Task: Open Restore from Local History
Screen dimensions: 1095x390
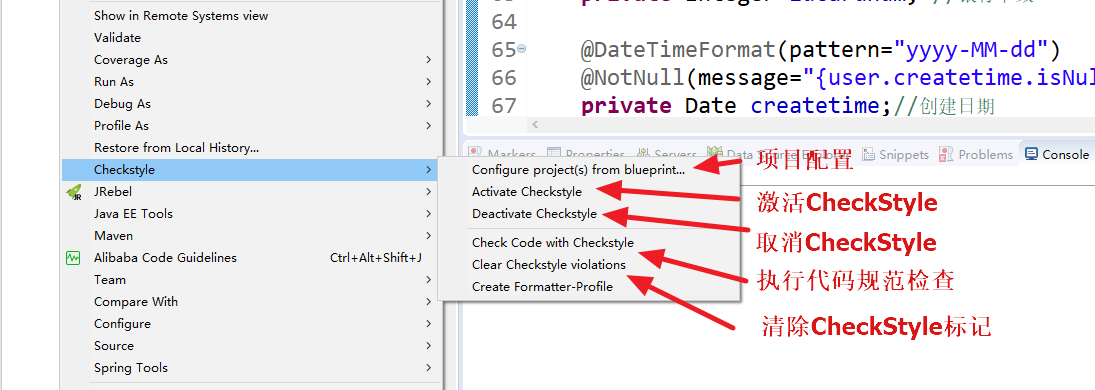Action: [x=177, y=148]
